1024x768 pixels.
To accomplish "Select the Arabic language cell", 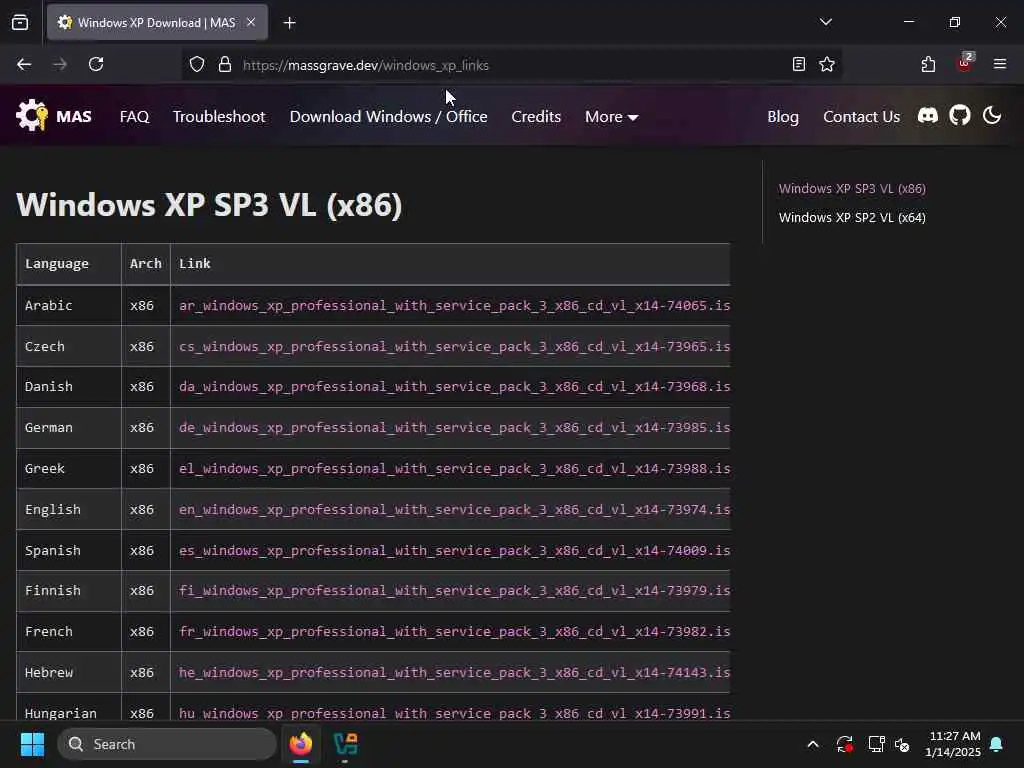I will (69, 306).
